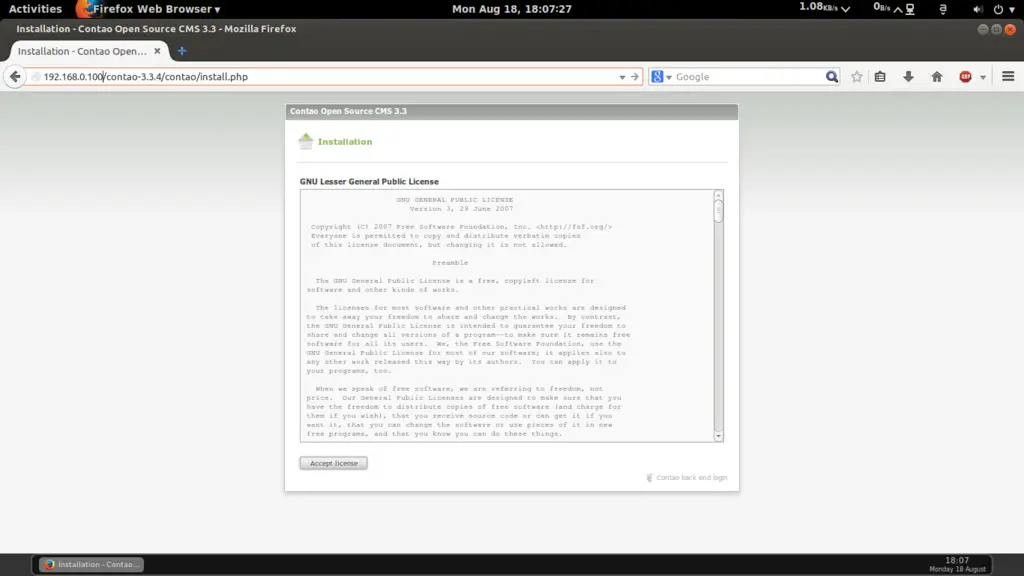Open the URL history dropdown arrow

pyautogui.click(x=622, y=77)
